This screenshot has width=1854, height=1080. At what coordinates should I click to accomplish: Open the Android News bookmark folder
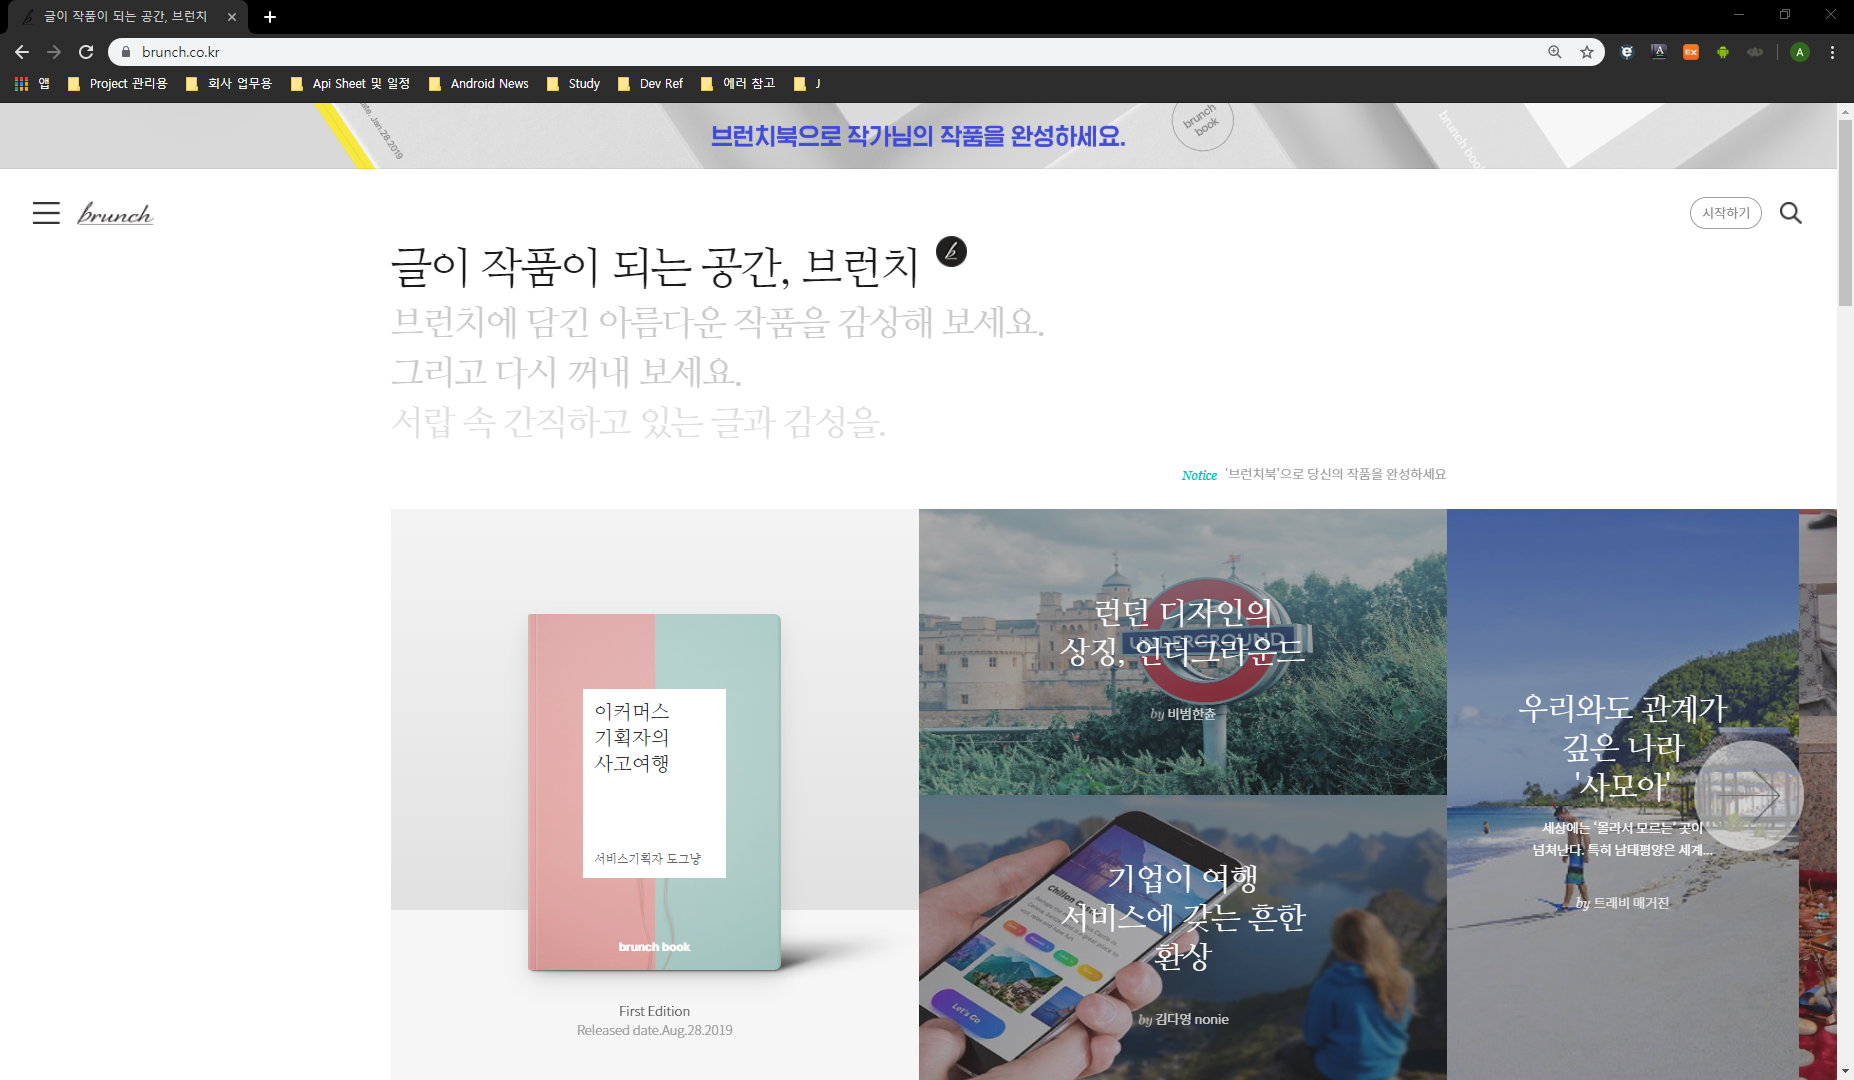[x=478, y=84]
